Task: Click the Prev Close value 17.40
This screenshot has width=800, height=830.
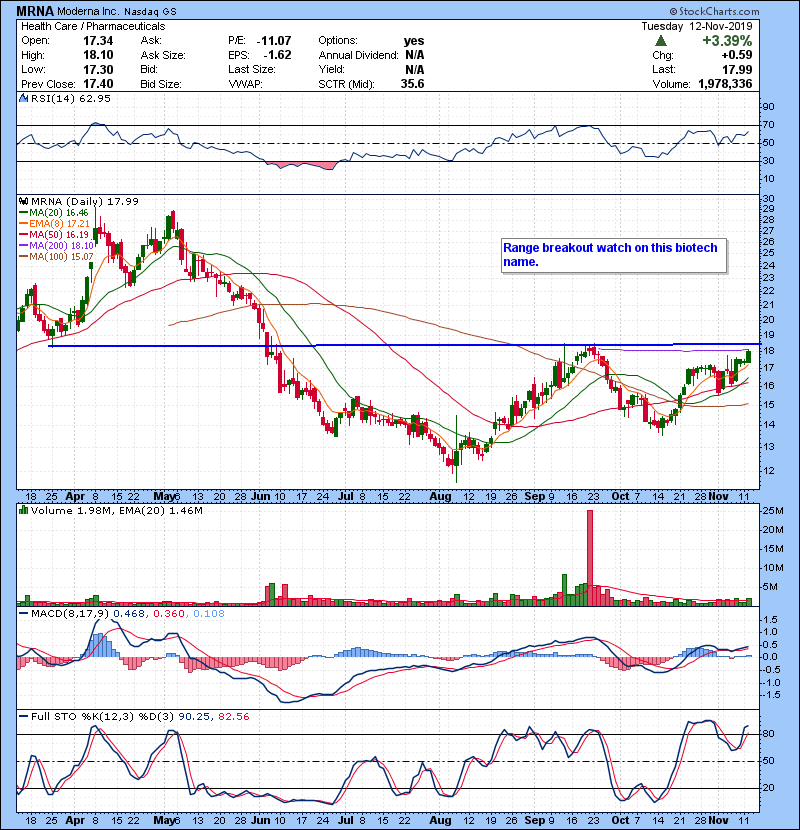Action: click(98, 84)
